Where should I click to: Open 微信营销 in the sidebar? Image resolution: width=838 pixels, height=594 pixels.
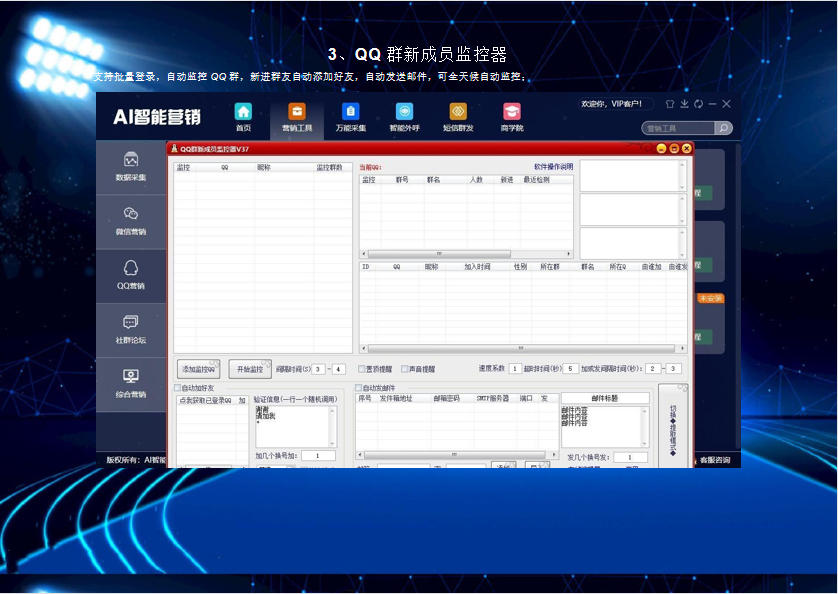click(x=131, y=221)
